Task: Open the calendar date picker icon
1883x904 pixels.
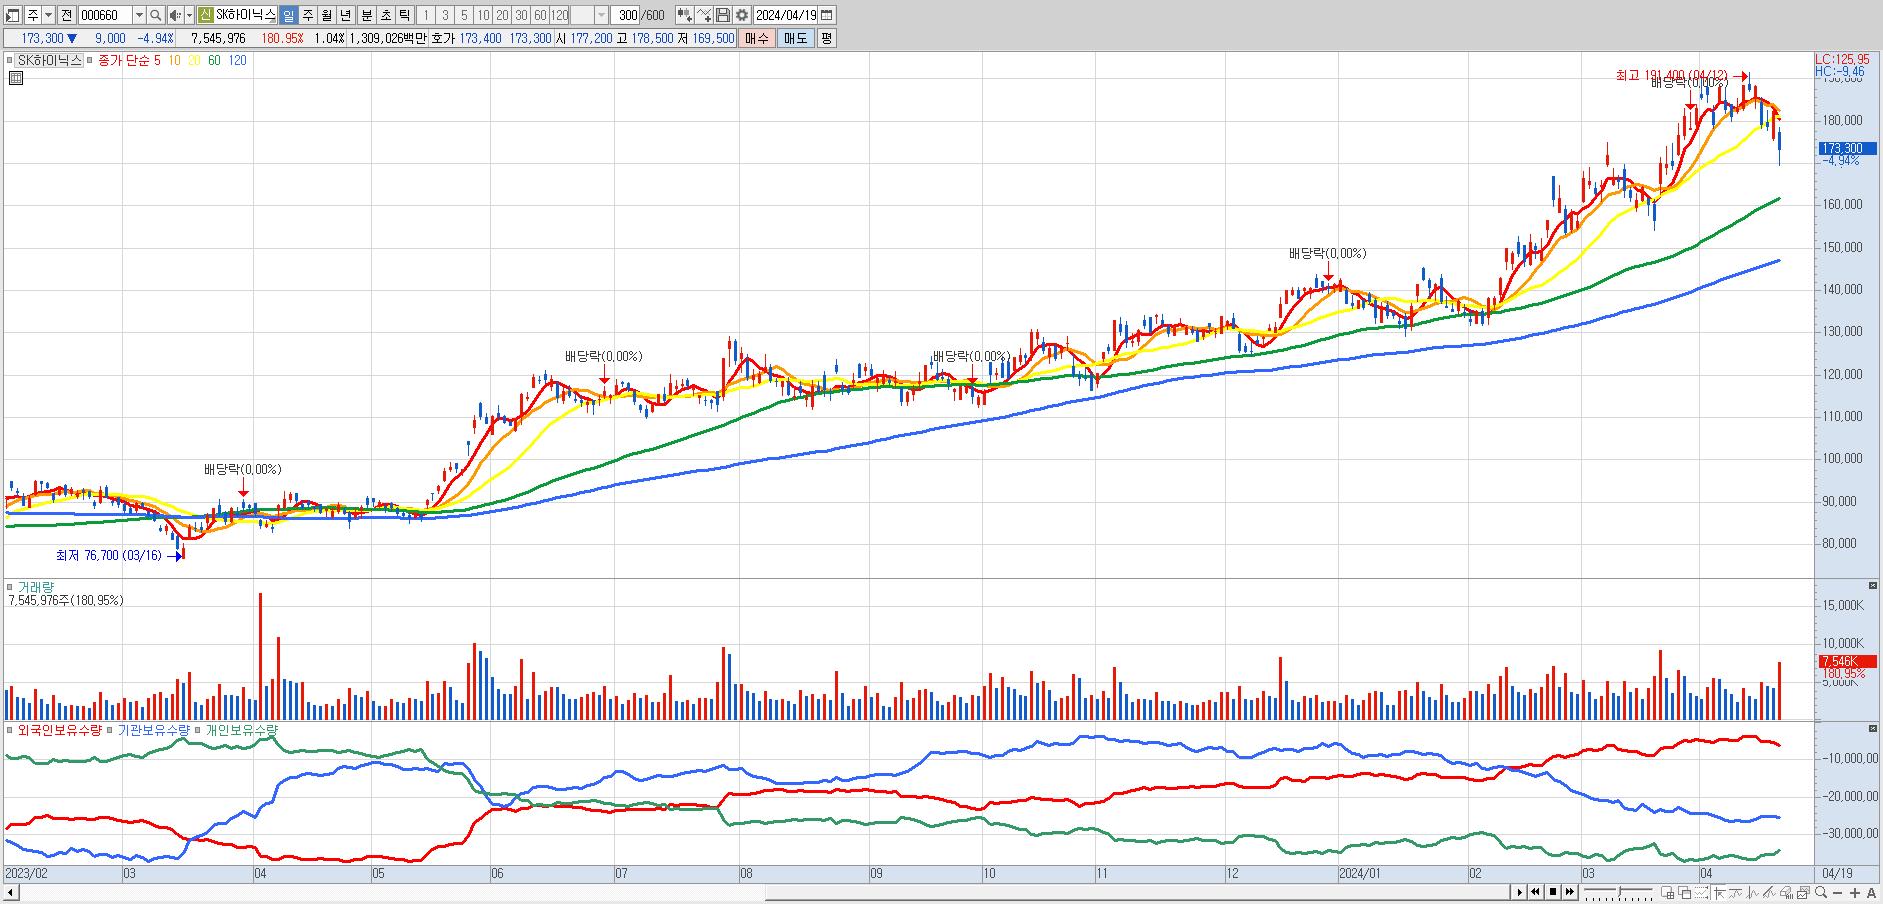Action: (x=827, y=15)
